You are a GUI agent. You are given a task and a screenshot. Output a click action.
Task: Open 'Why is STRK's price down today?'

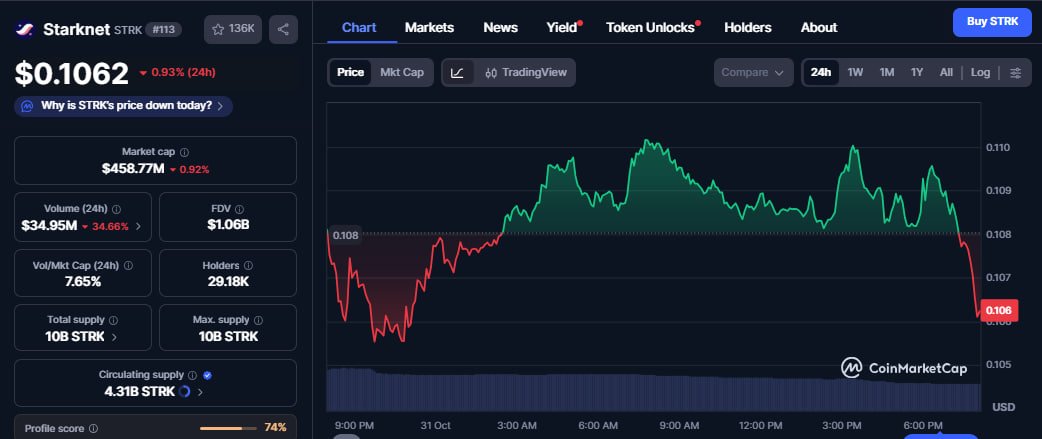pyautogui.click(x=125, y=105)
